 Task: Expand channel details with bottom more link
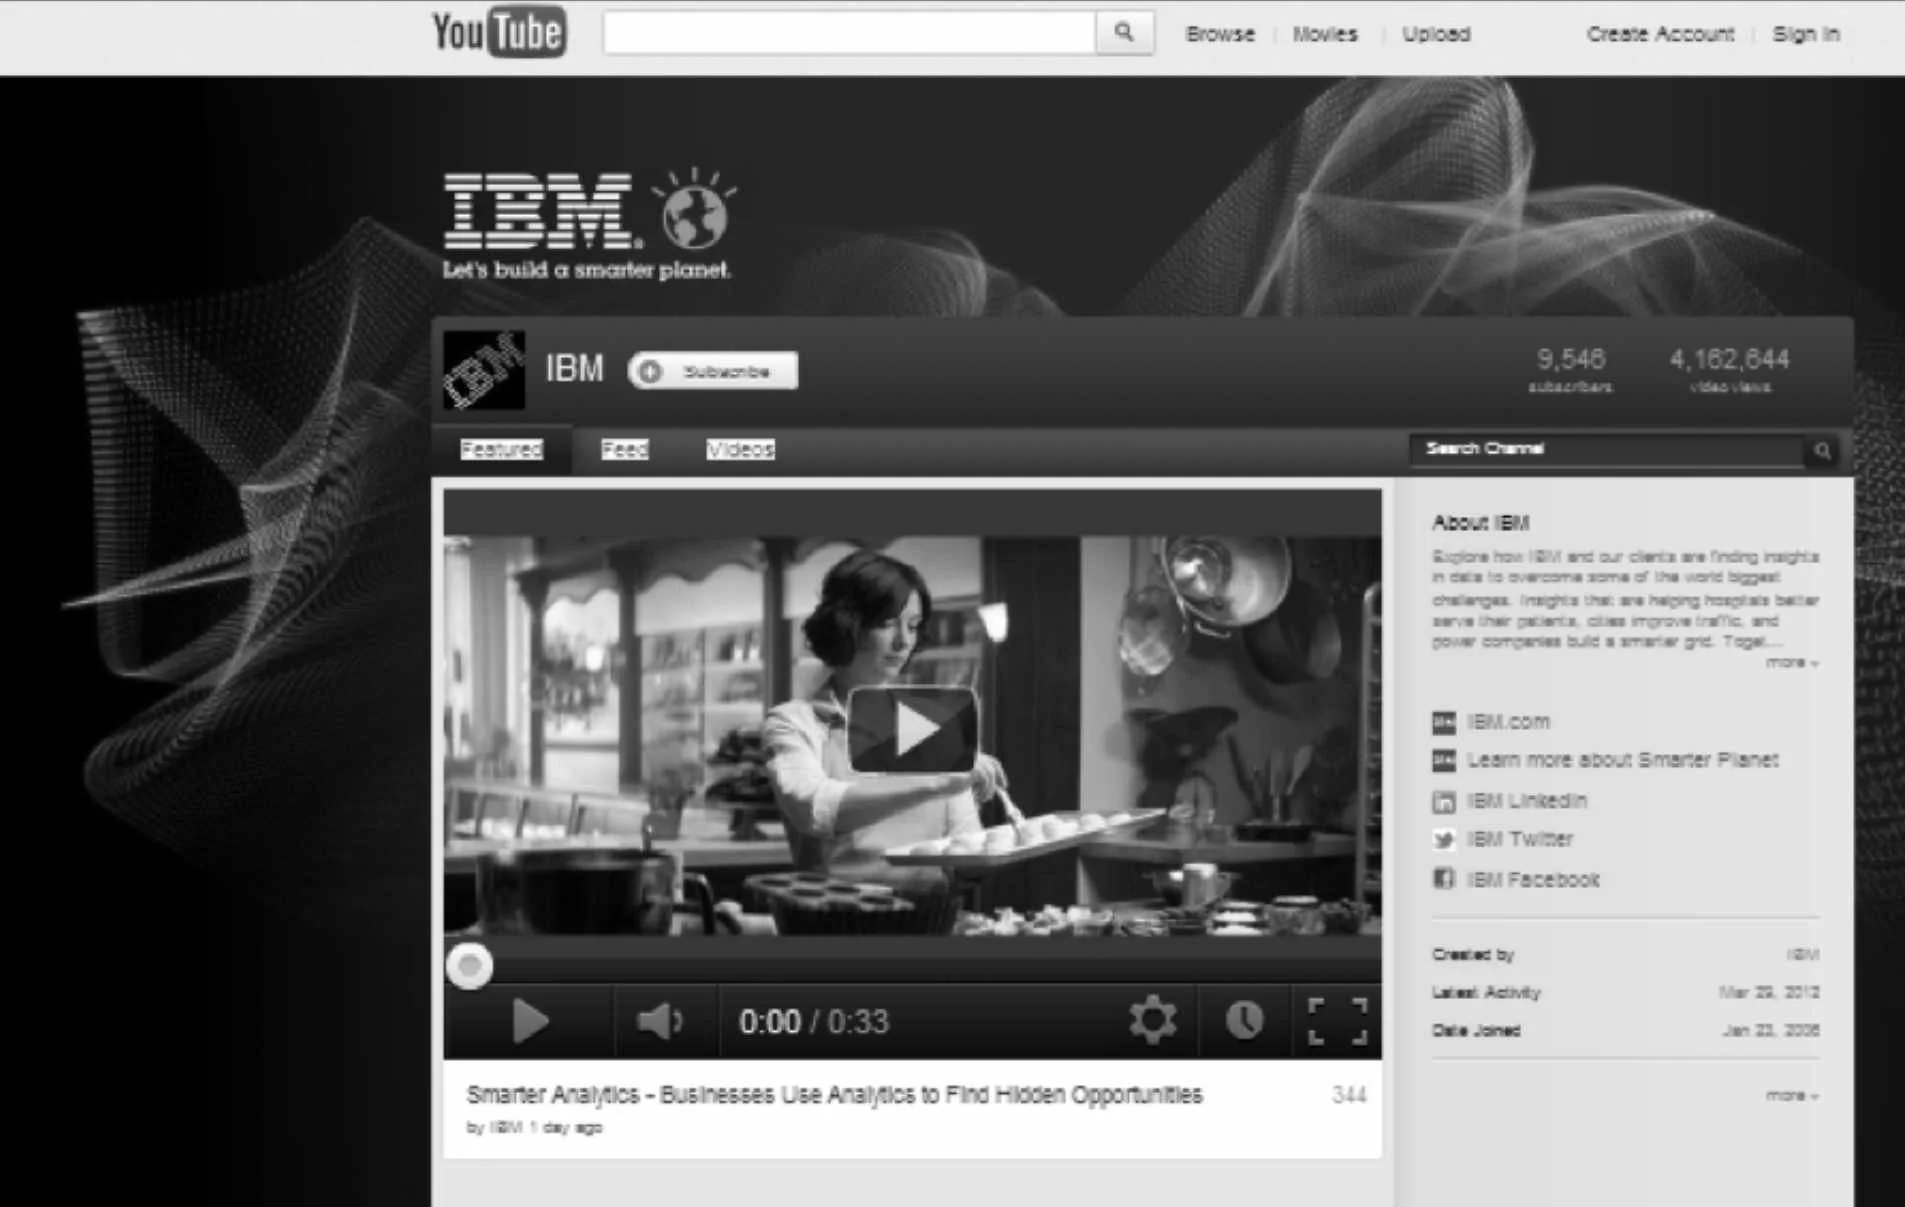[1792, 1096]
